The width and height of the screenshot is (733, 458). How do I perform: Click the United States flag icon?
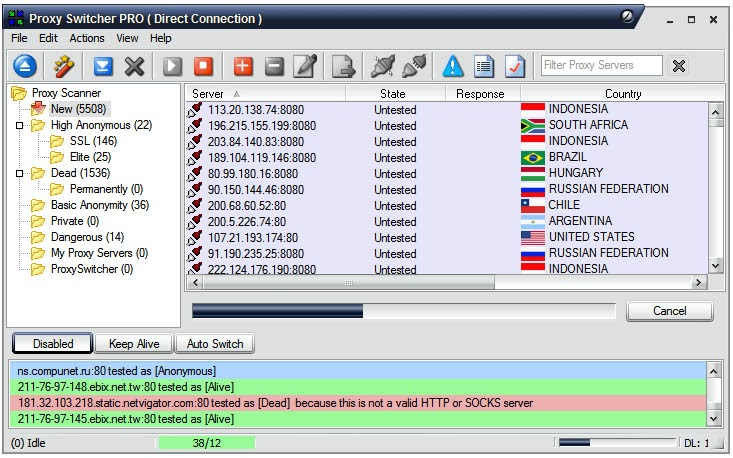coord(533,237)
